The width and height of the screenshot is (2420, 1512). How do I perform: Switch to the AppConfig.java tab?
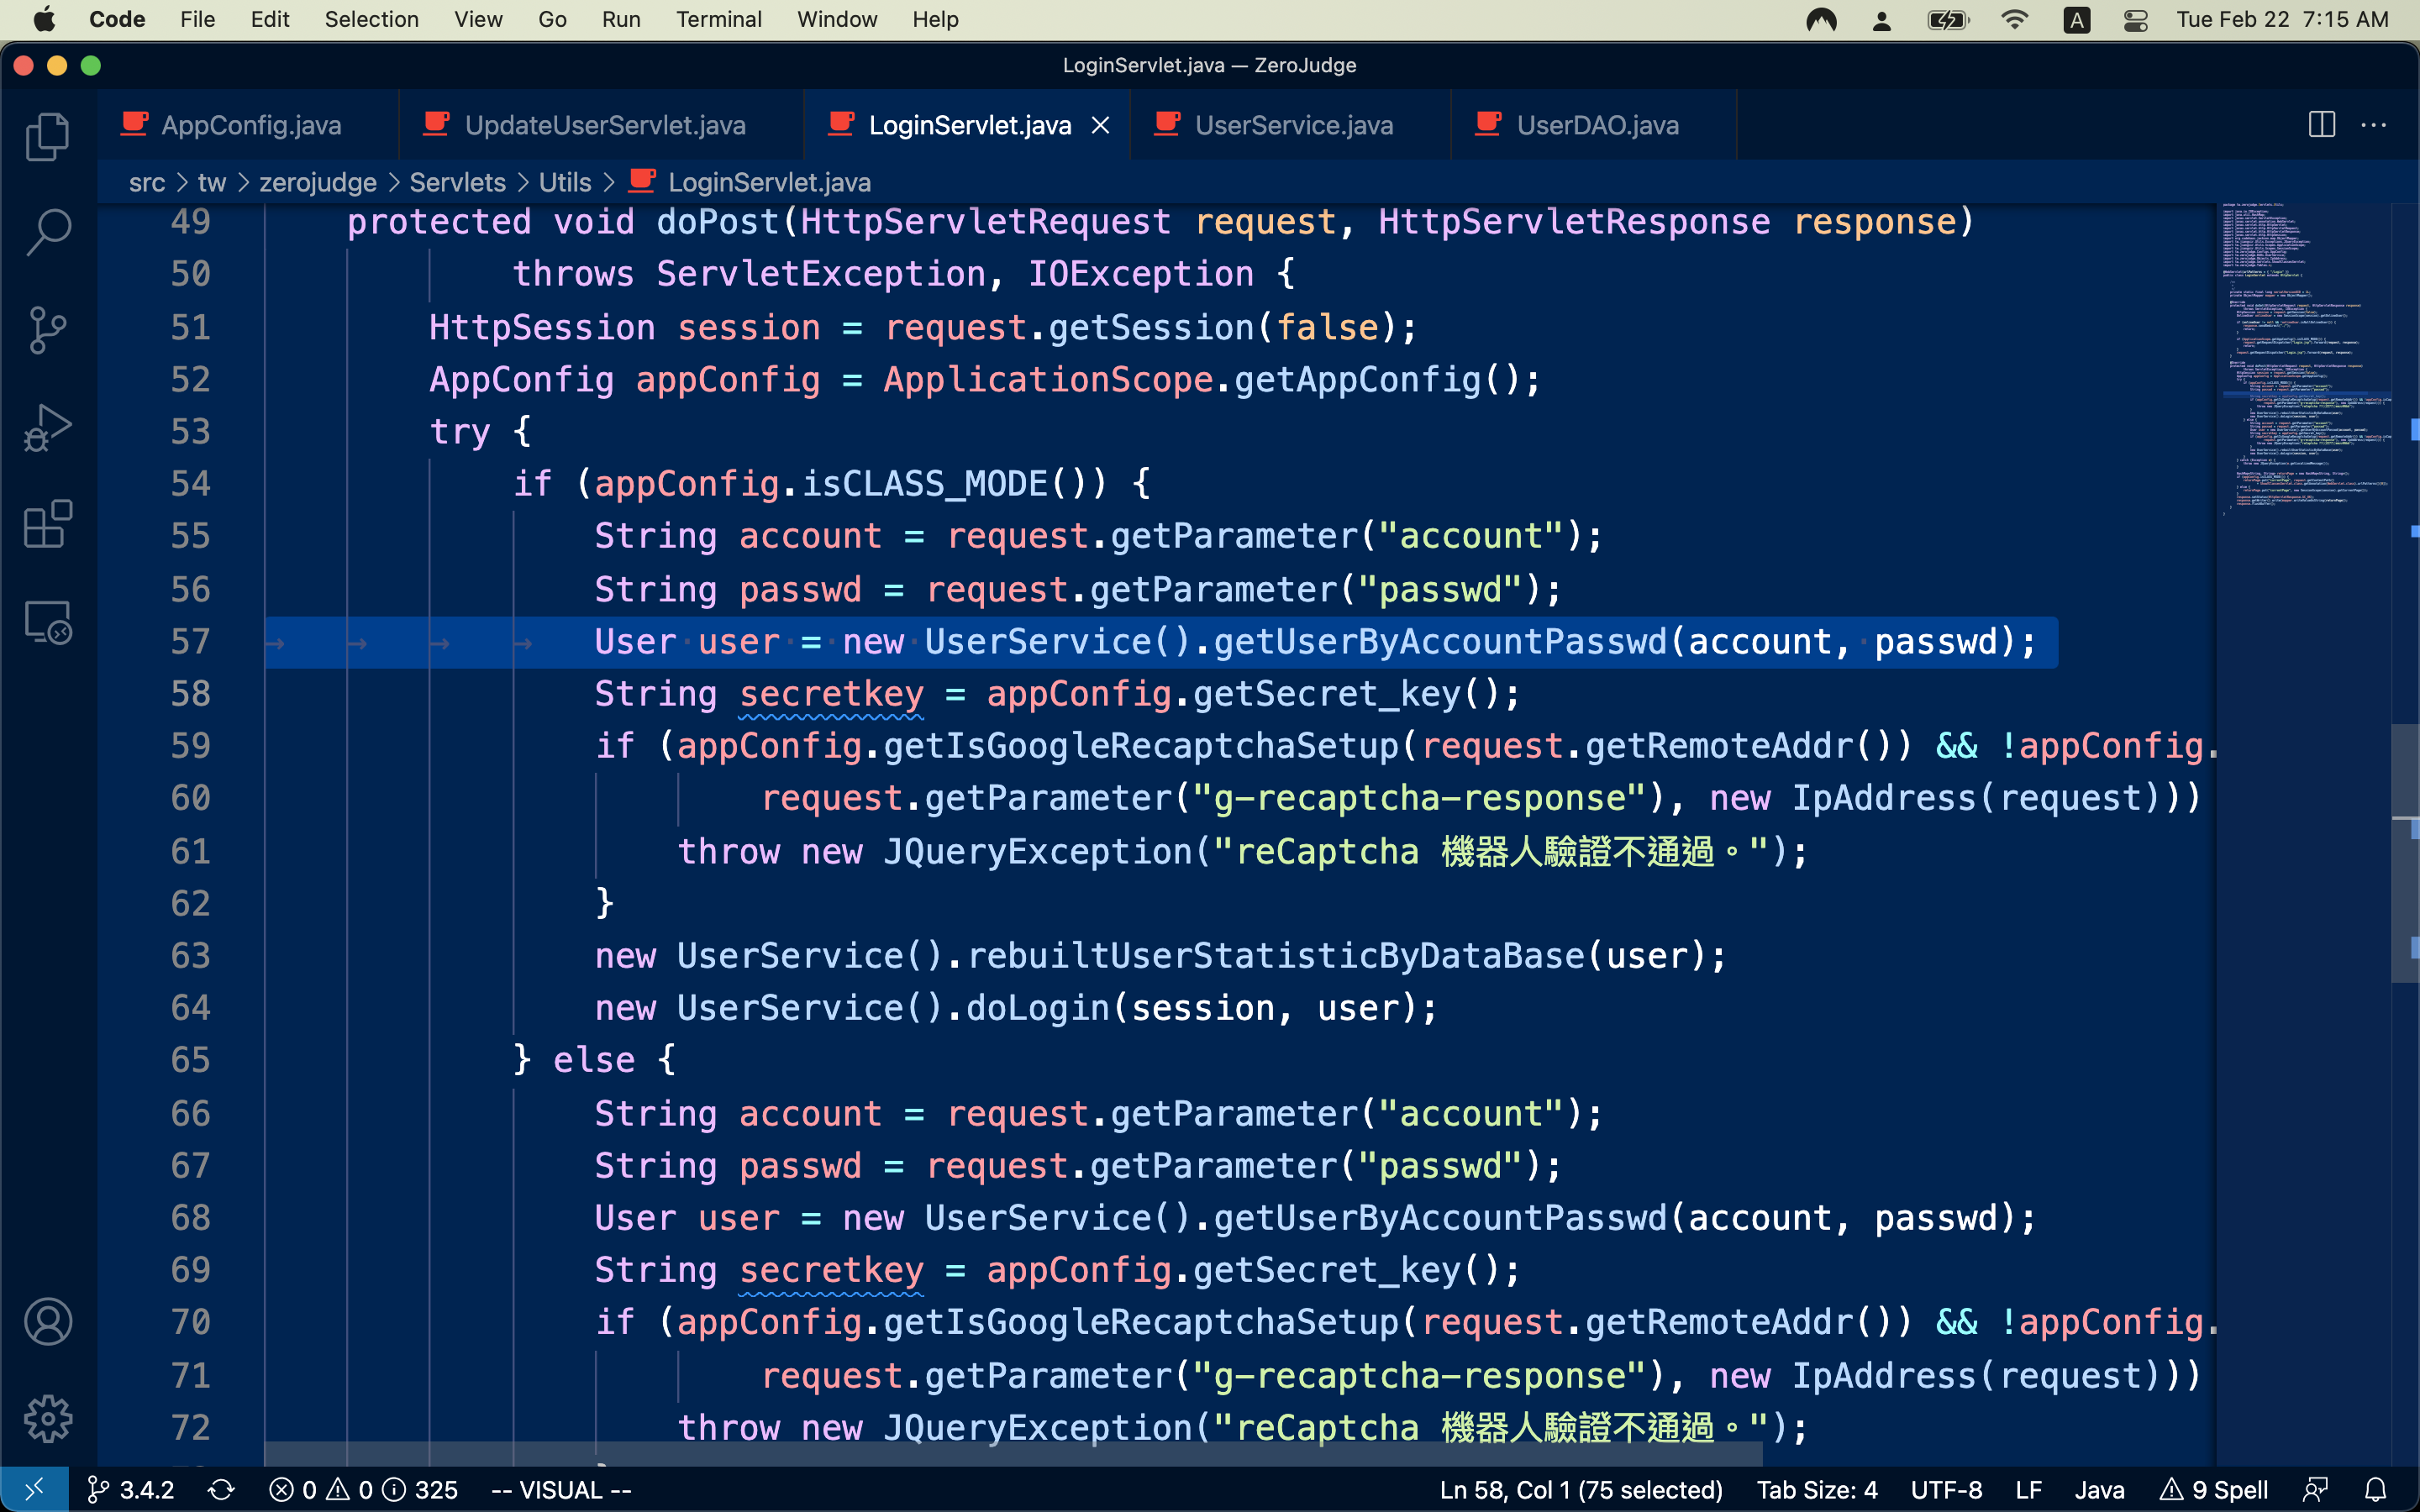[248, 125]
